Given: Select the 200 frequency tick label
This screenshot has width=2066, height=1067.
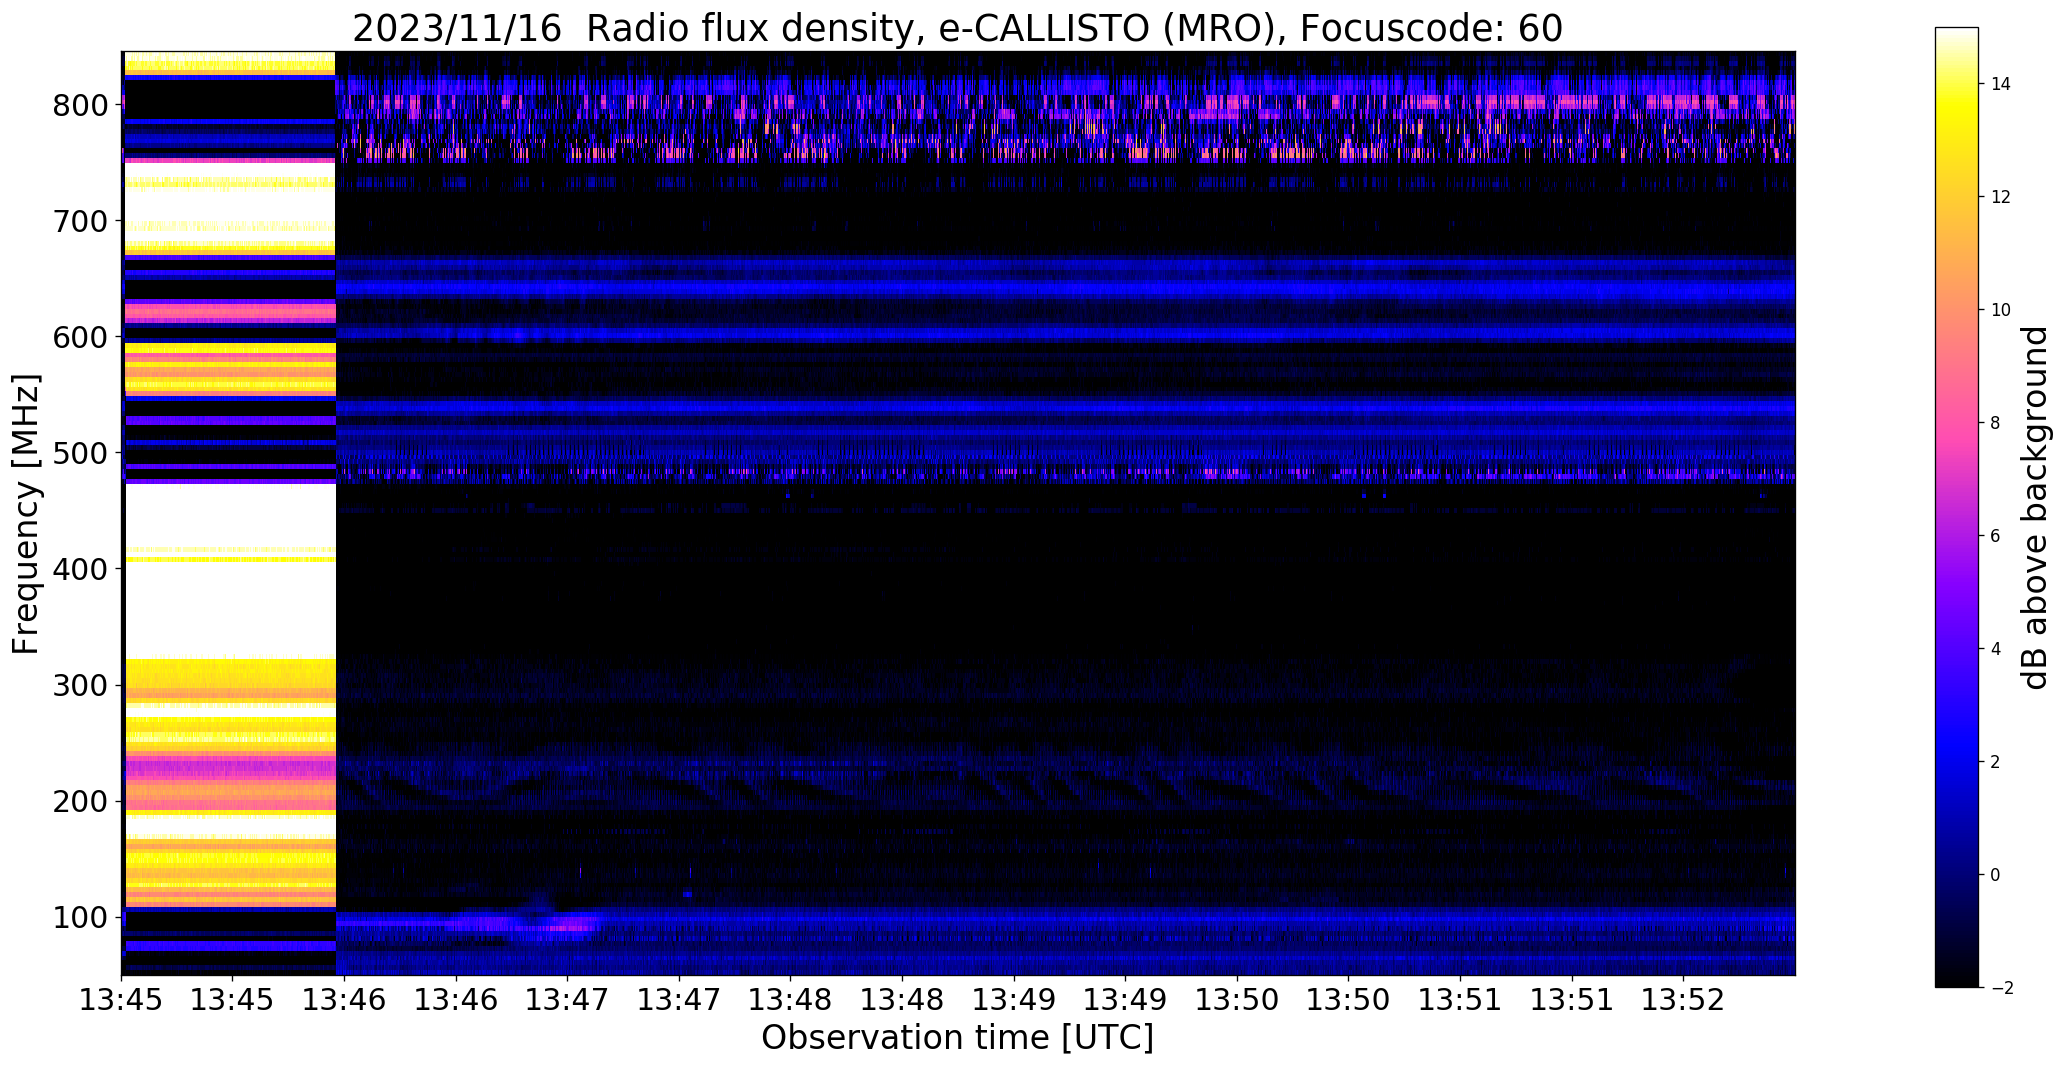Looking at the screenshot, I should [81, 802].
